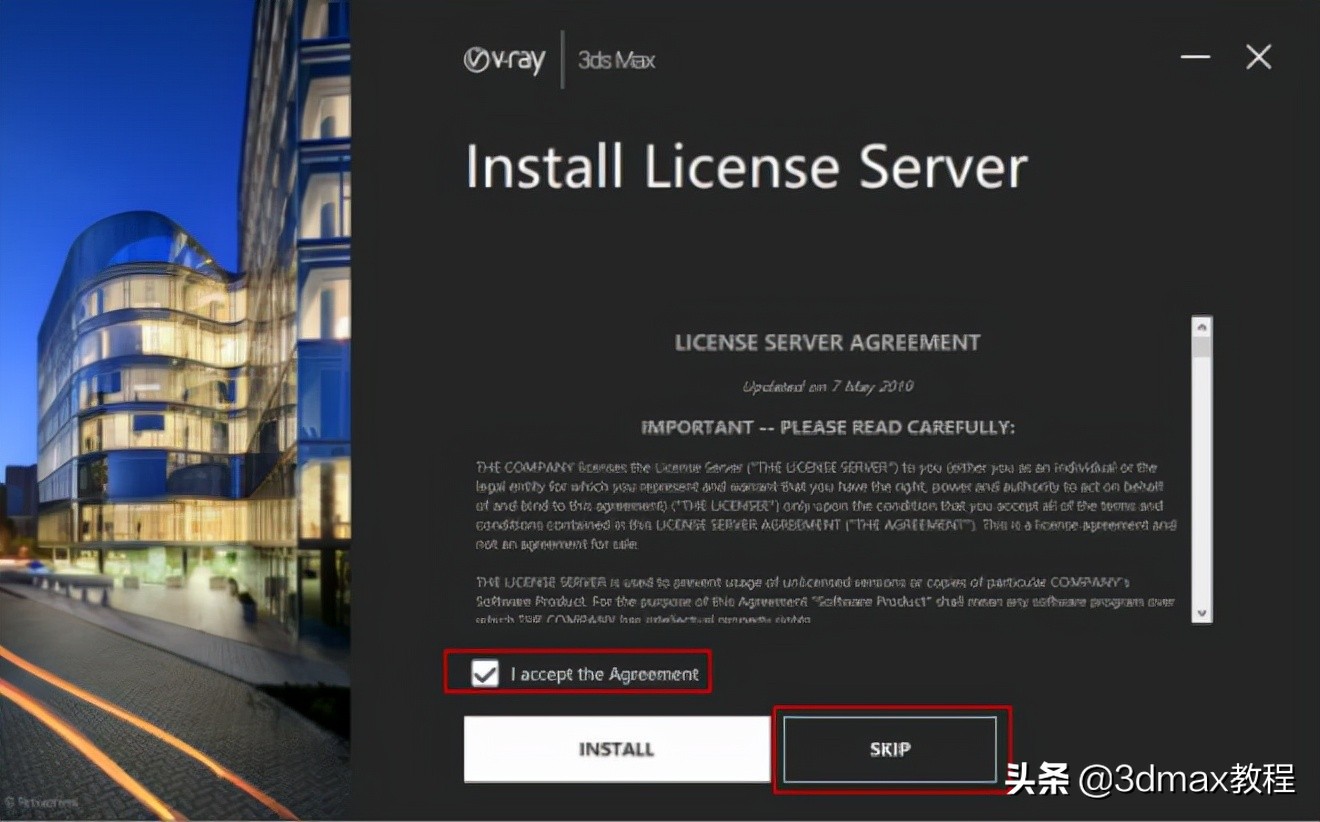Click the scrollbar thumb on the agreement text
This screenshot has height=822, width=1320.
(x=1202, y=346)
